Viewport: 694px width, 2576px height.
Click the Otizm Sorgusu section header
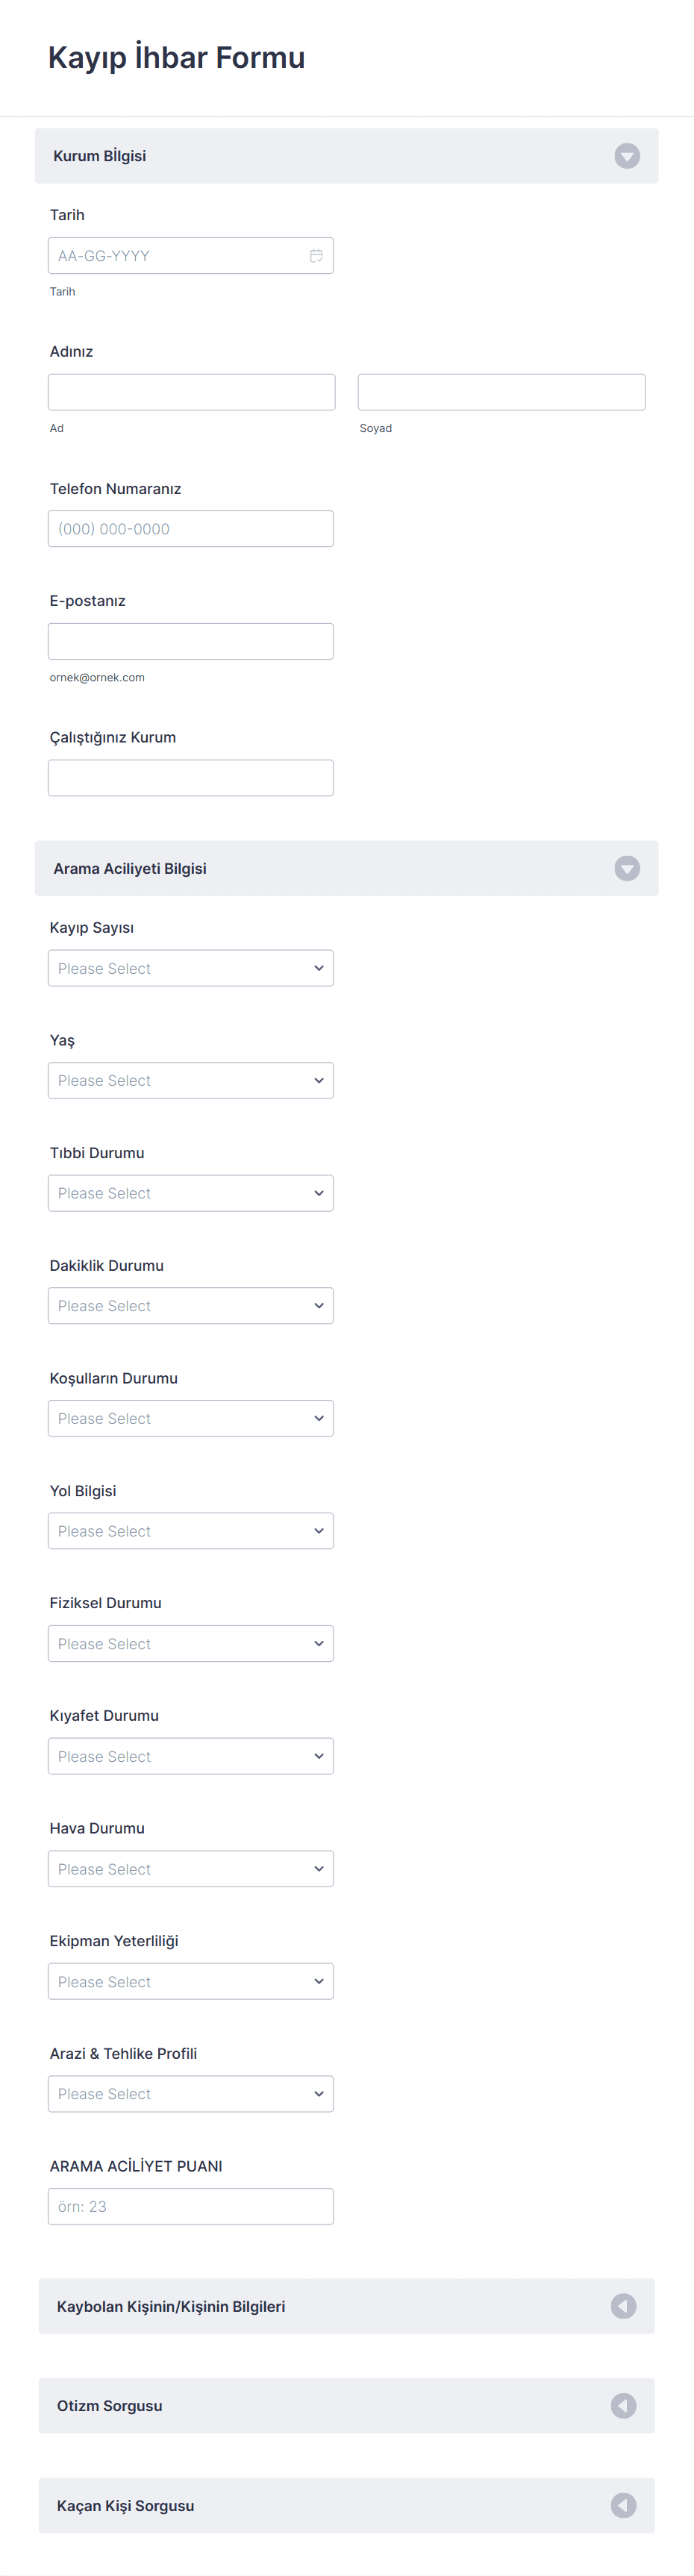pos(300,2406)
